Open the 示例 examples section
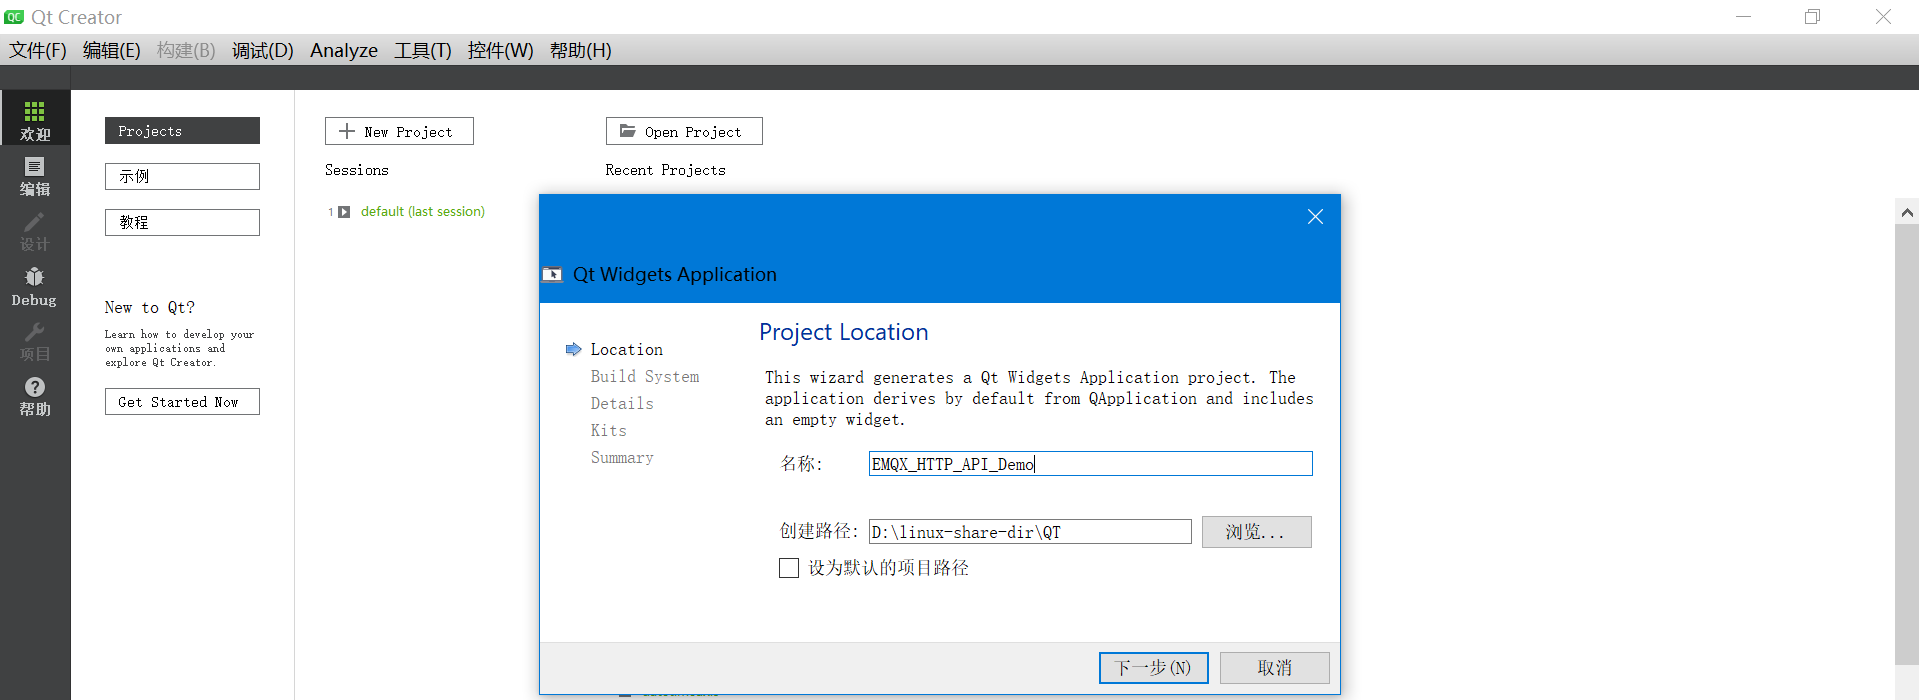Image resolution: width=1919 pixels, height=700 pixels. [182, 176]
